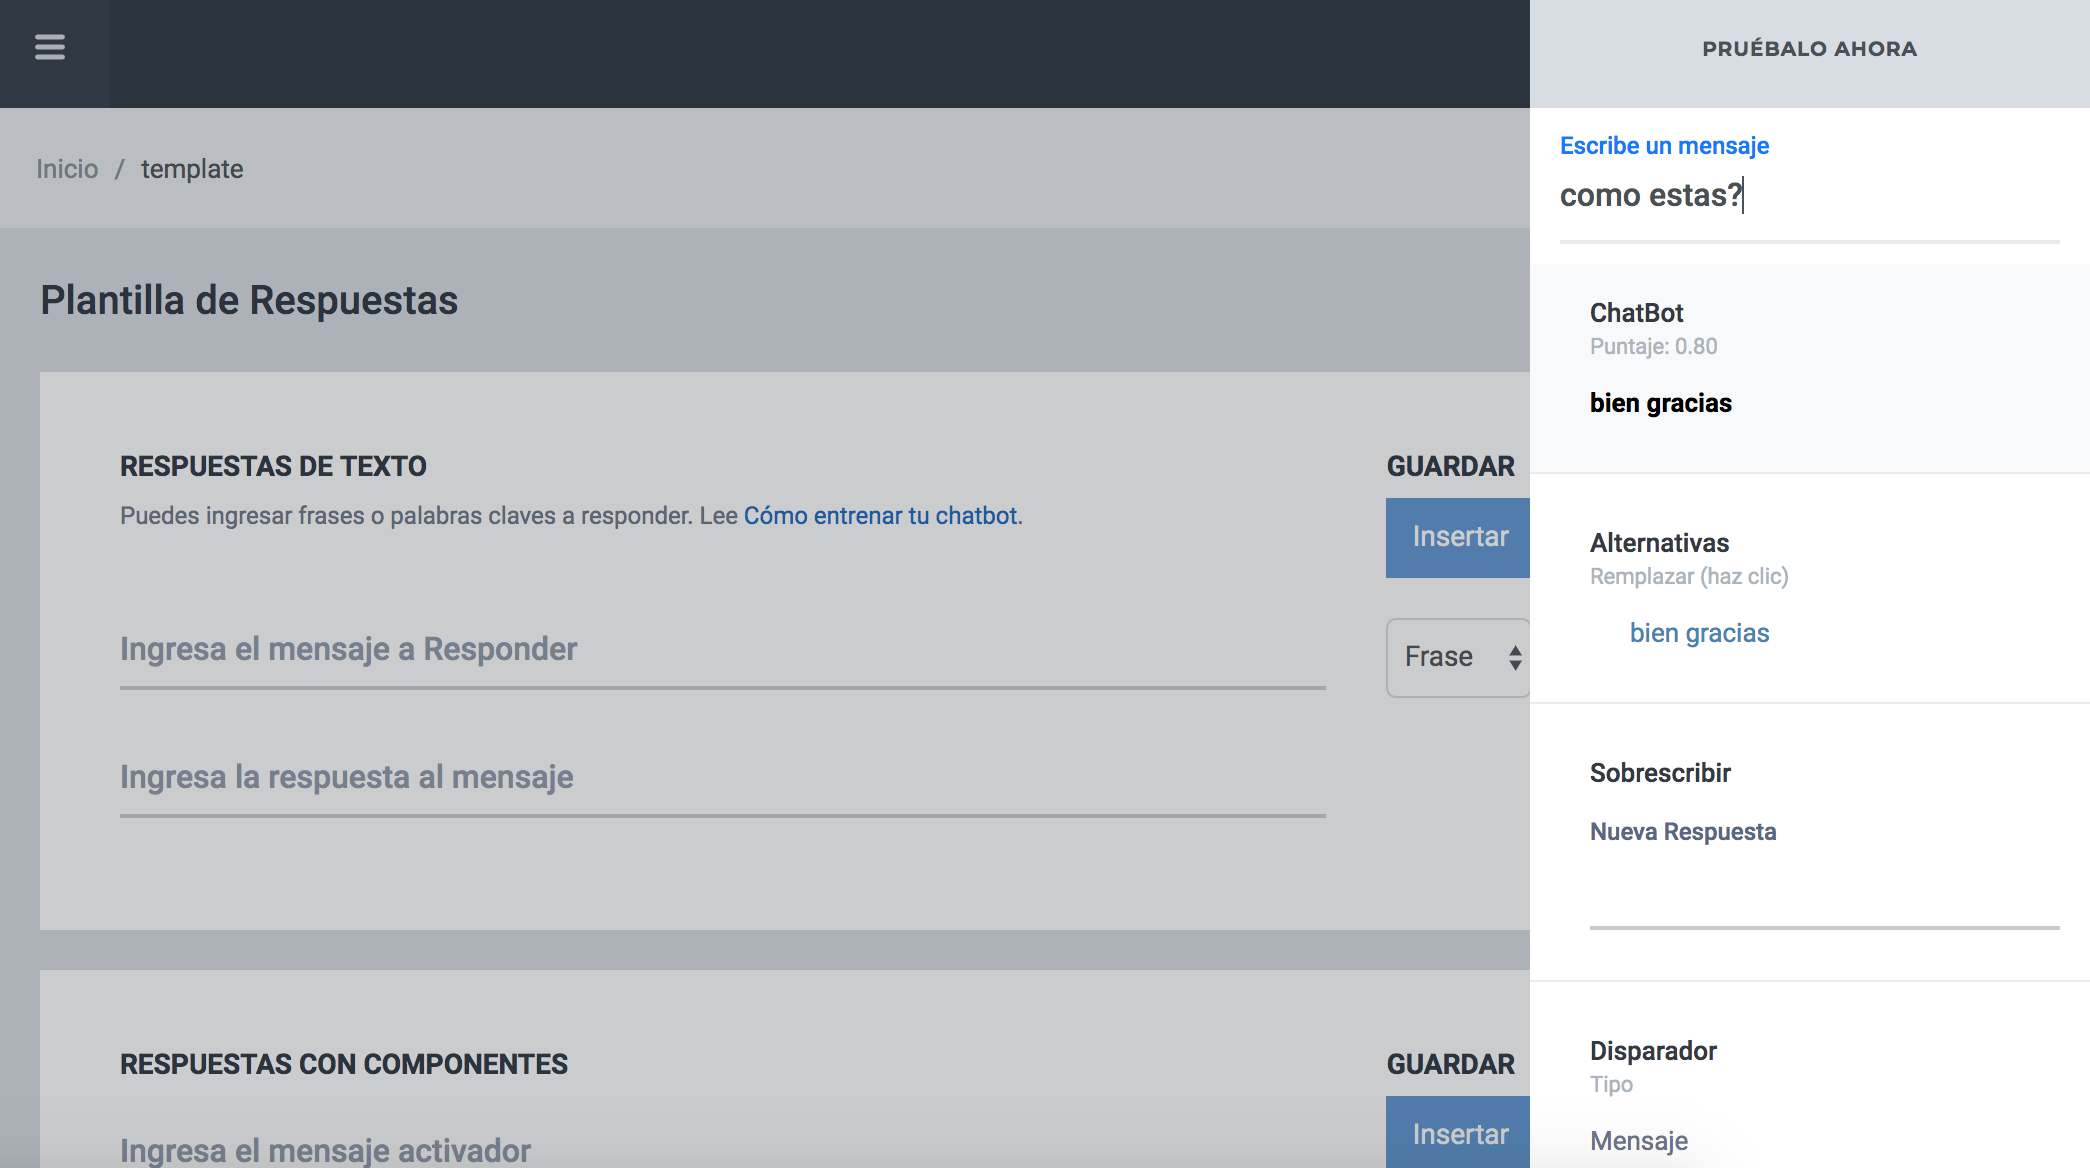The width and height of the screenshot is (2090, 1168).
Task: Click the 'RESPUESTAS DE TEXTO' heading
Action: tap(273, 466)
